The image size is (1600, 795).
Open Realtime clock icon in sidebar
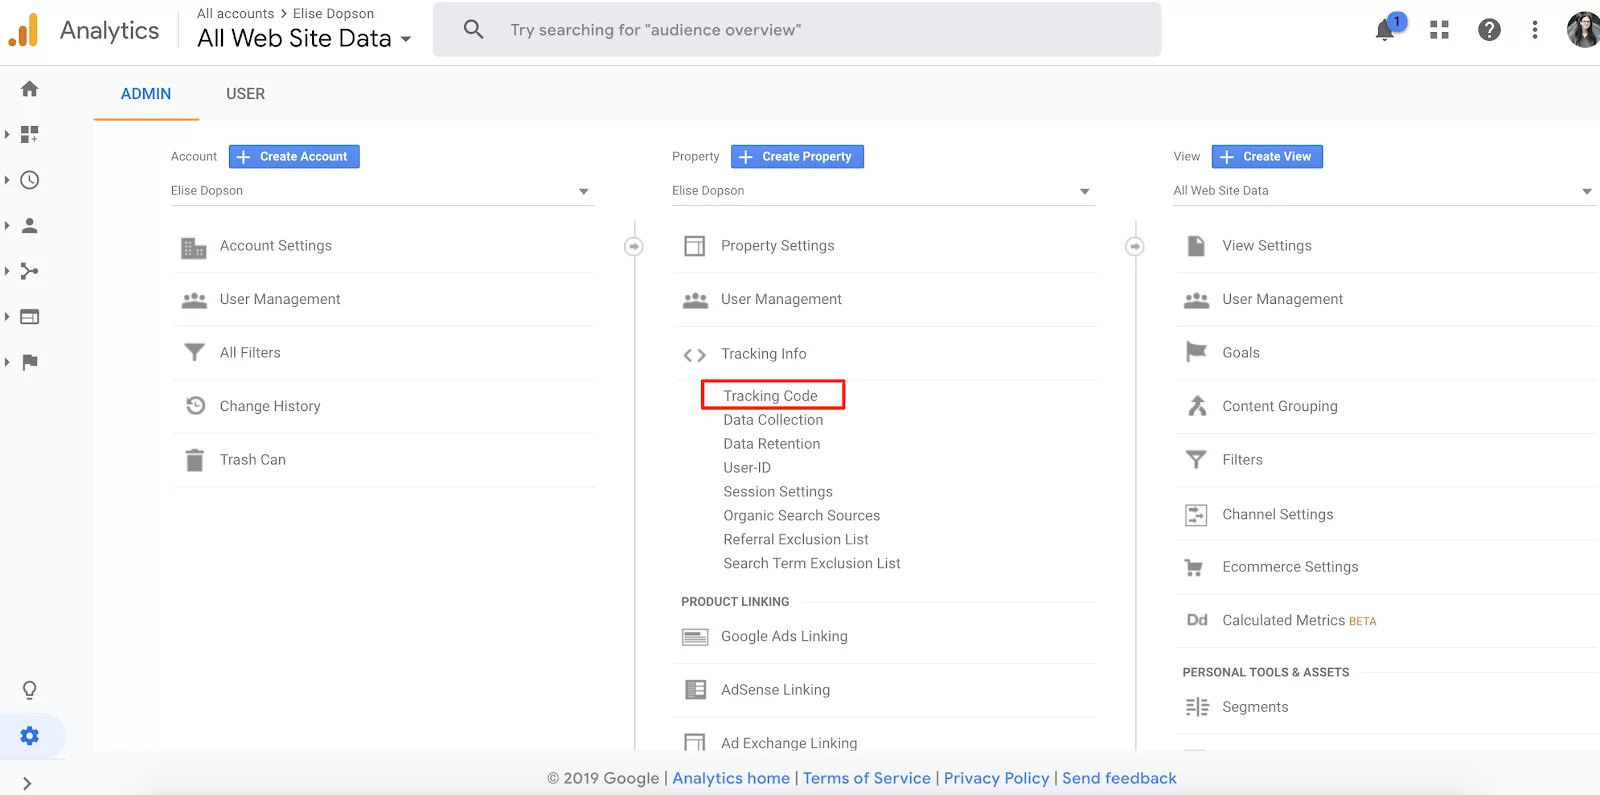point(30,180)
